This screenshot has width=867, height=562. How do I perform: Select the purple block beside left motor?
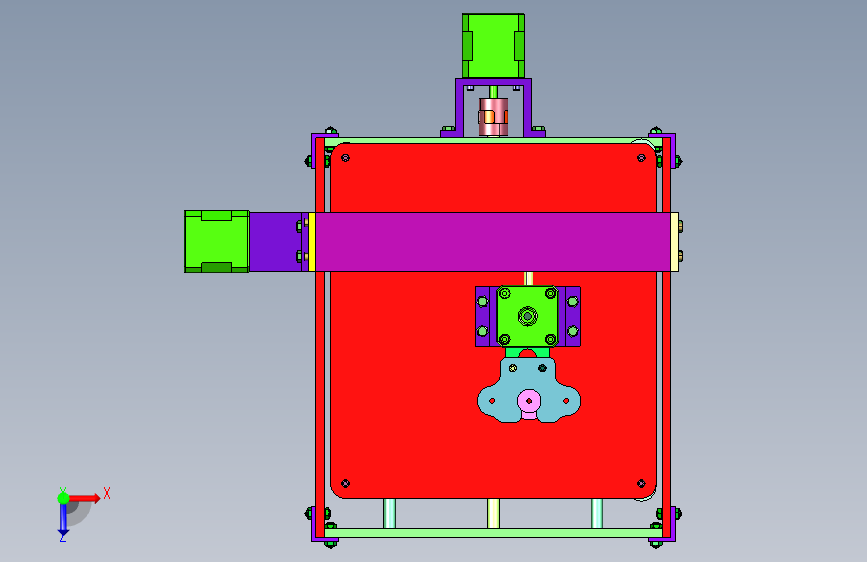click(275, 242)
